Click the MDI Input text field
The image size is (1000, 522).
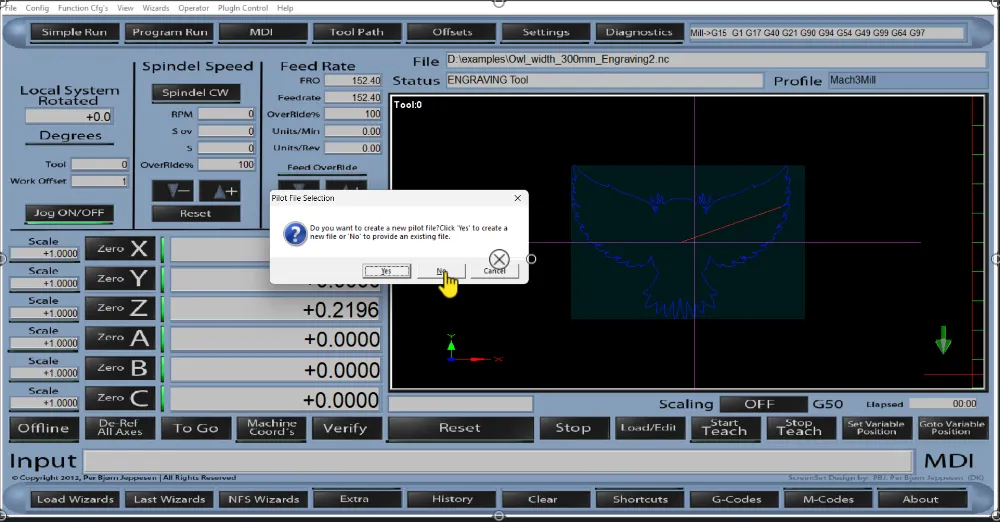pos(497,461)
